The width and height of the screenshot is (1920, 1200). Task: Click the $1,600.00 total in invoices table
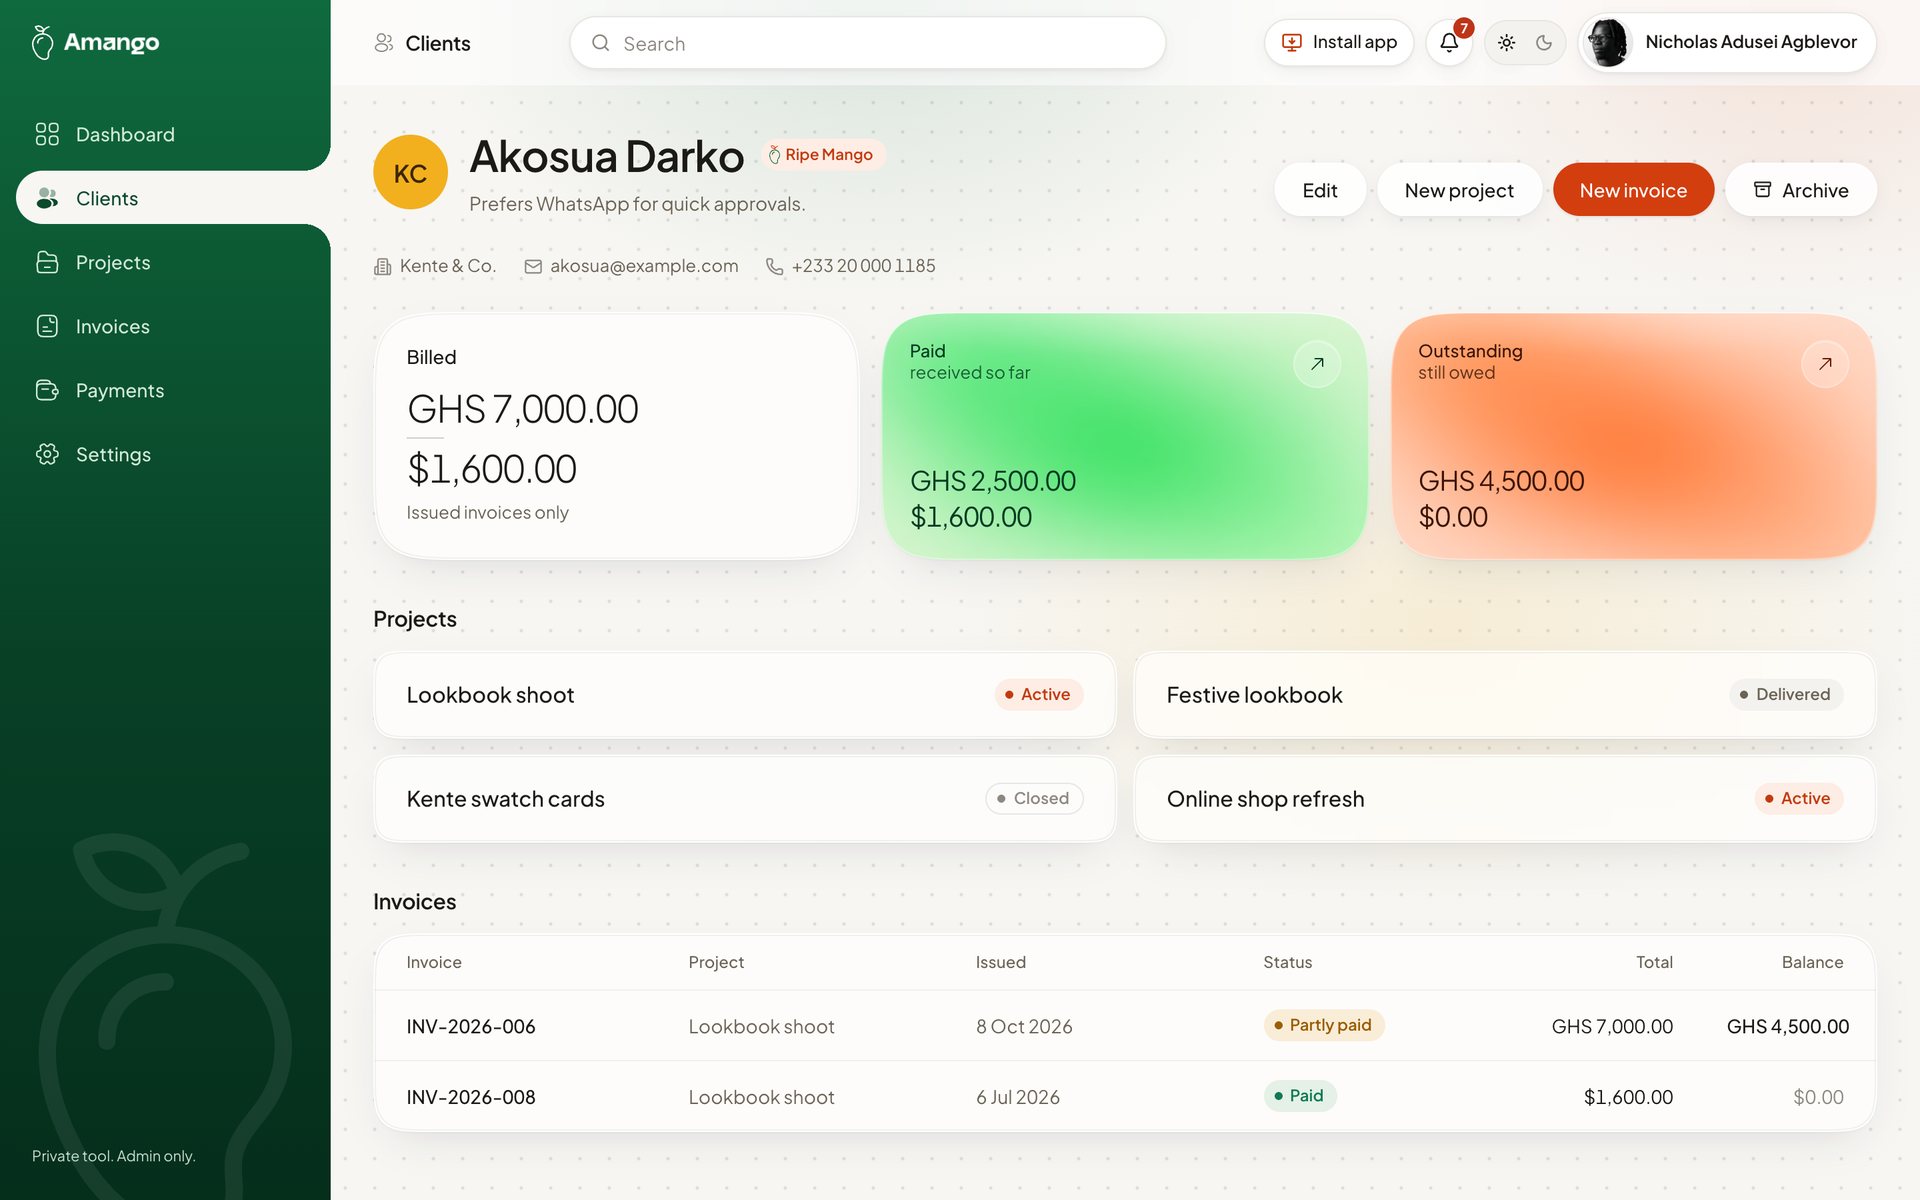(x=1628, y=1098)
